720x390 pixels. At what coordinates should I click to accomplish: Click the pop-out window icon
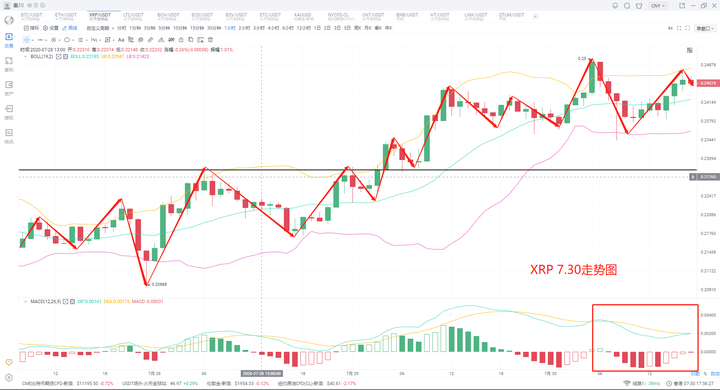[x=682, y=6]
